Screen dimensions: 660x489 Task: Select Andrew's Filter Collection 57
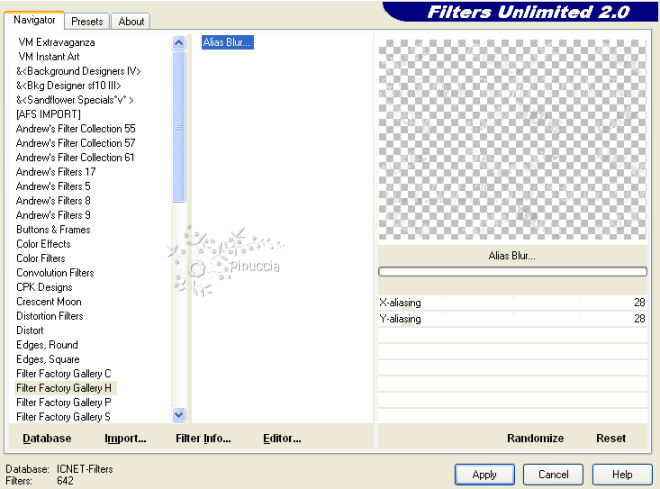point(76,143)
